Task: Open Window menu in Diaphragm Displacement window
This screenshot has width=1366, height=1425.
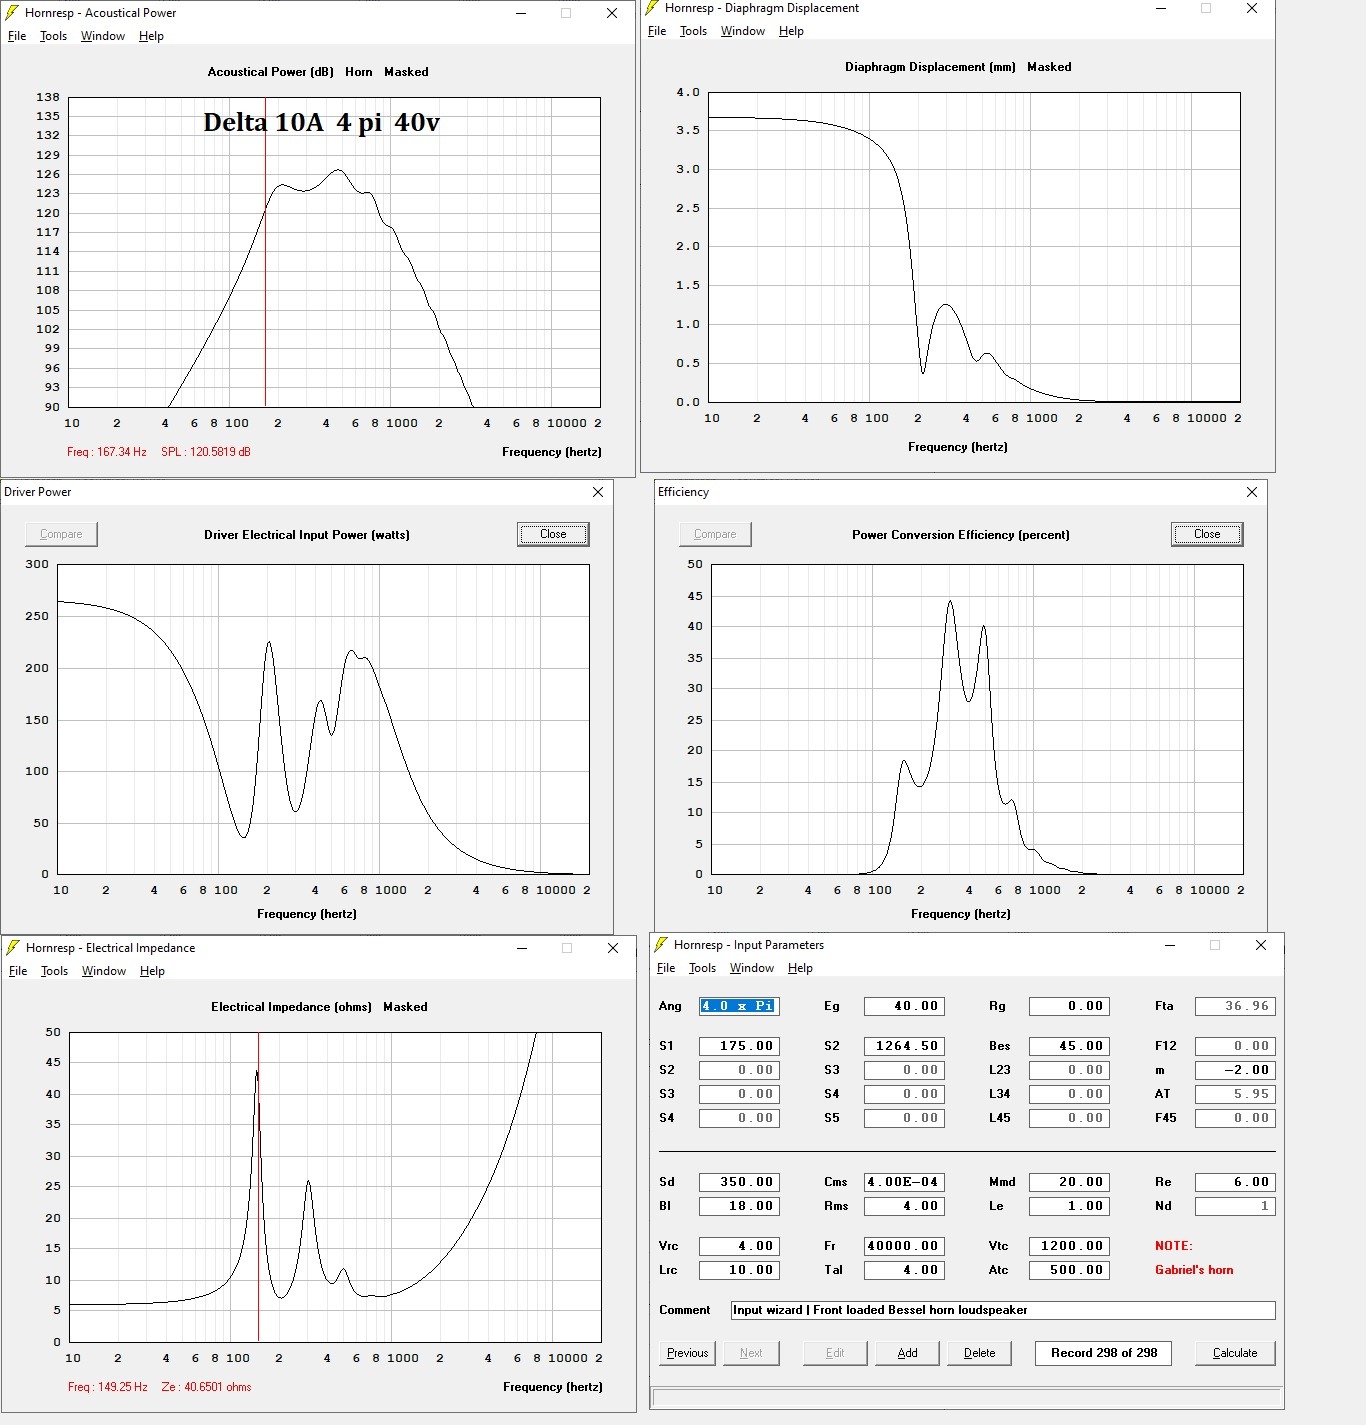Action: click(x=743, y=31)
